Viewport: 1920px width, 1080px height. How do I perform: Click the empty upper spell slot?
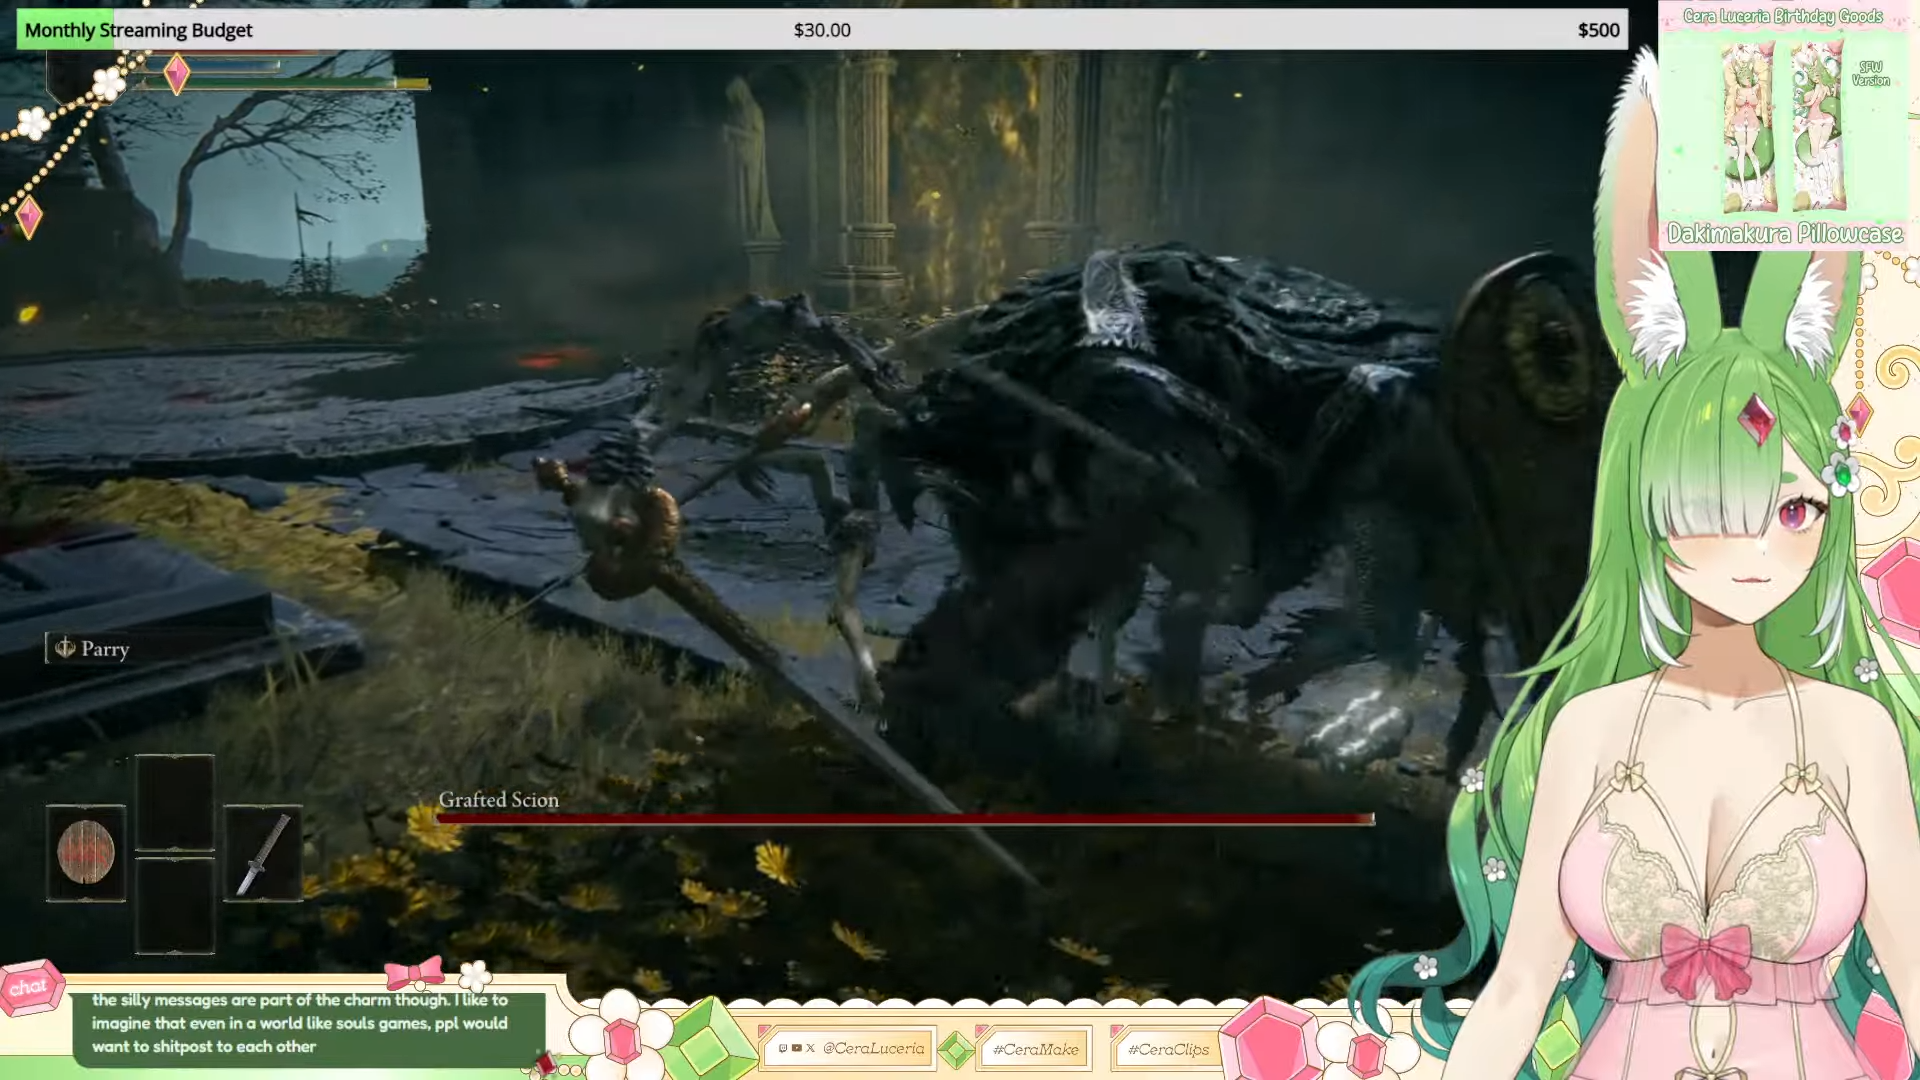tap(175, 803)
